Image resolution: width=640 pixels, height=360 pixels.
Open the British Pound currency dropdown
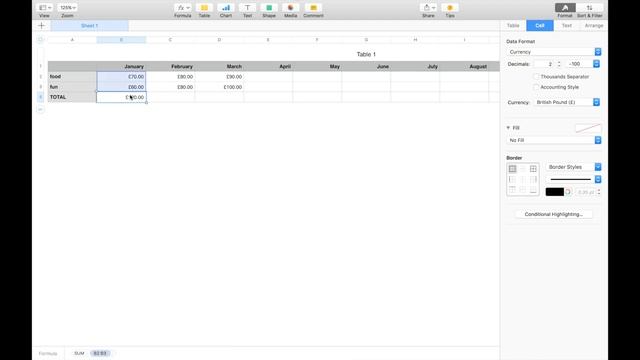point(567,102)
